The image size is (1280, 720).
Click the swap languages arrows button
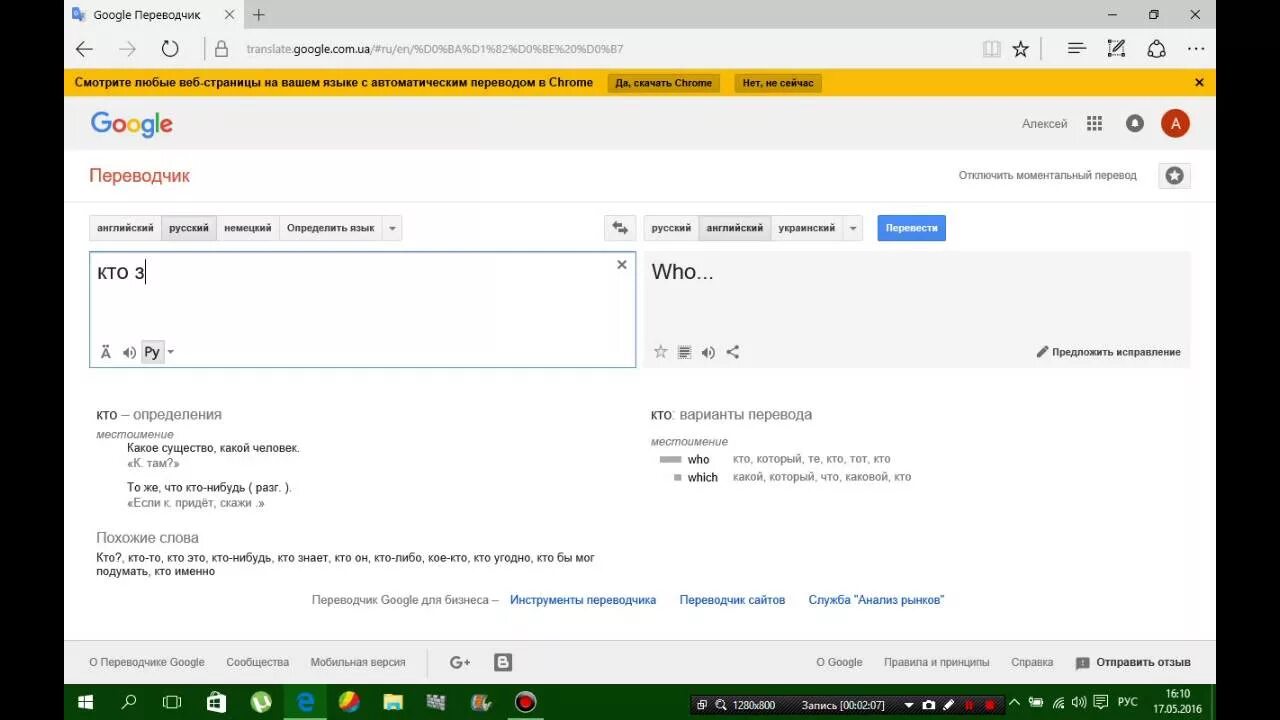point(620,228)
